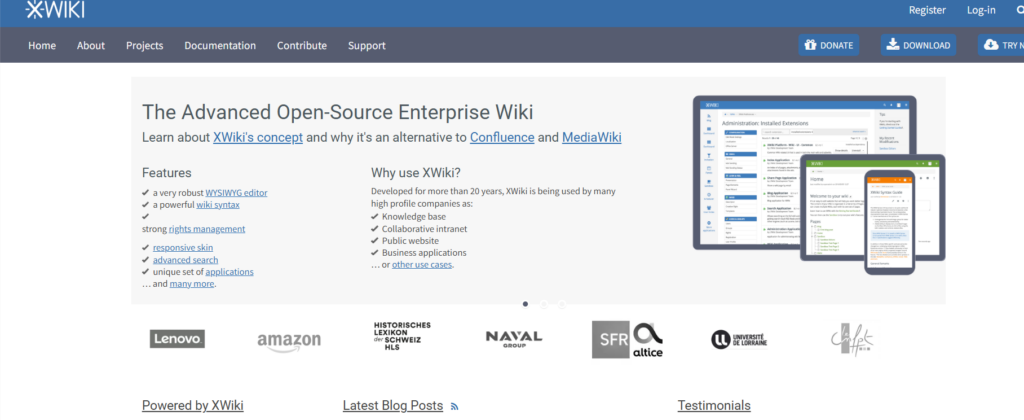Open the Latest Blog Posts RSS feed icon
Image resolution: width=1024 pixels, height=420 pixels.
[x=454, y=406]
